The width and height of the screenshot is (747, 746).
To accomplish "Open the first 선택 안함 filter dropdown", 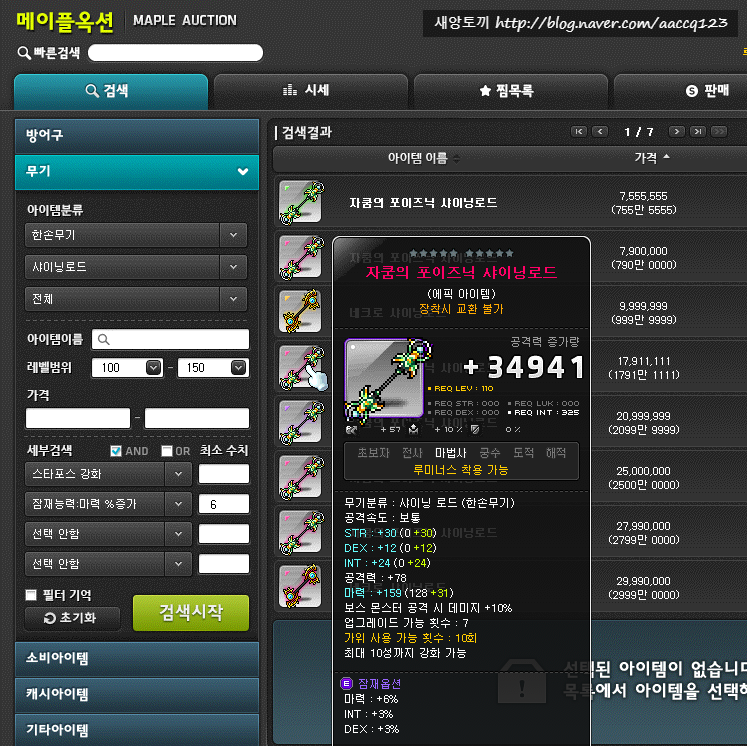I will tap(108, 534).
